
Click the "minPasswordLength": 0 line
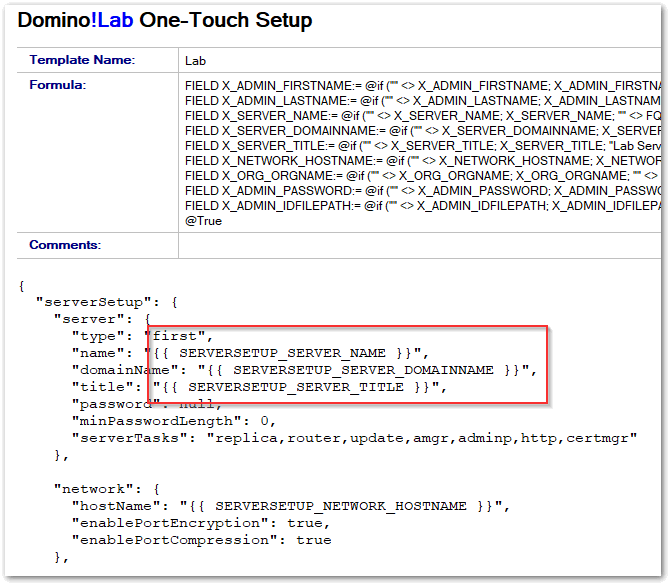[173, 421]
